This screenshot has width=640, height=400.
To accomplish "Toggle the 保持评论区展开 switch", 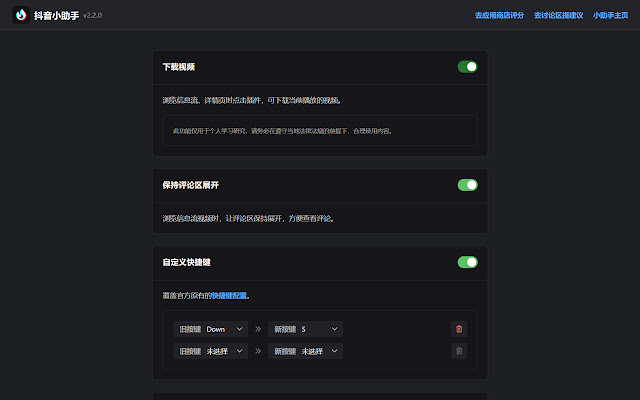I will [x=467, y=185].
